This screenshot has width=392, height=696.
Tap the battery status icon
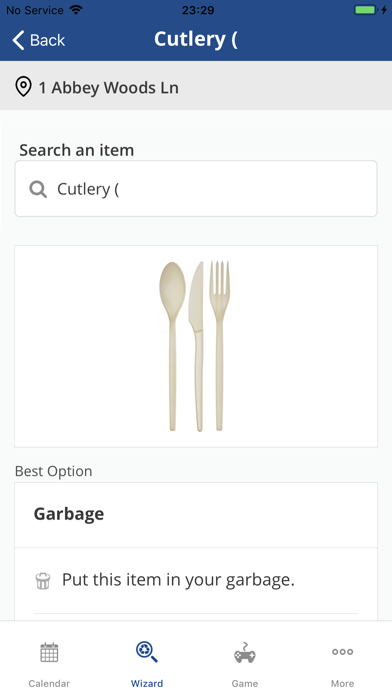click(365, 10)
